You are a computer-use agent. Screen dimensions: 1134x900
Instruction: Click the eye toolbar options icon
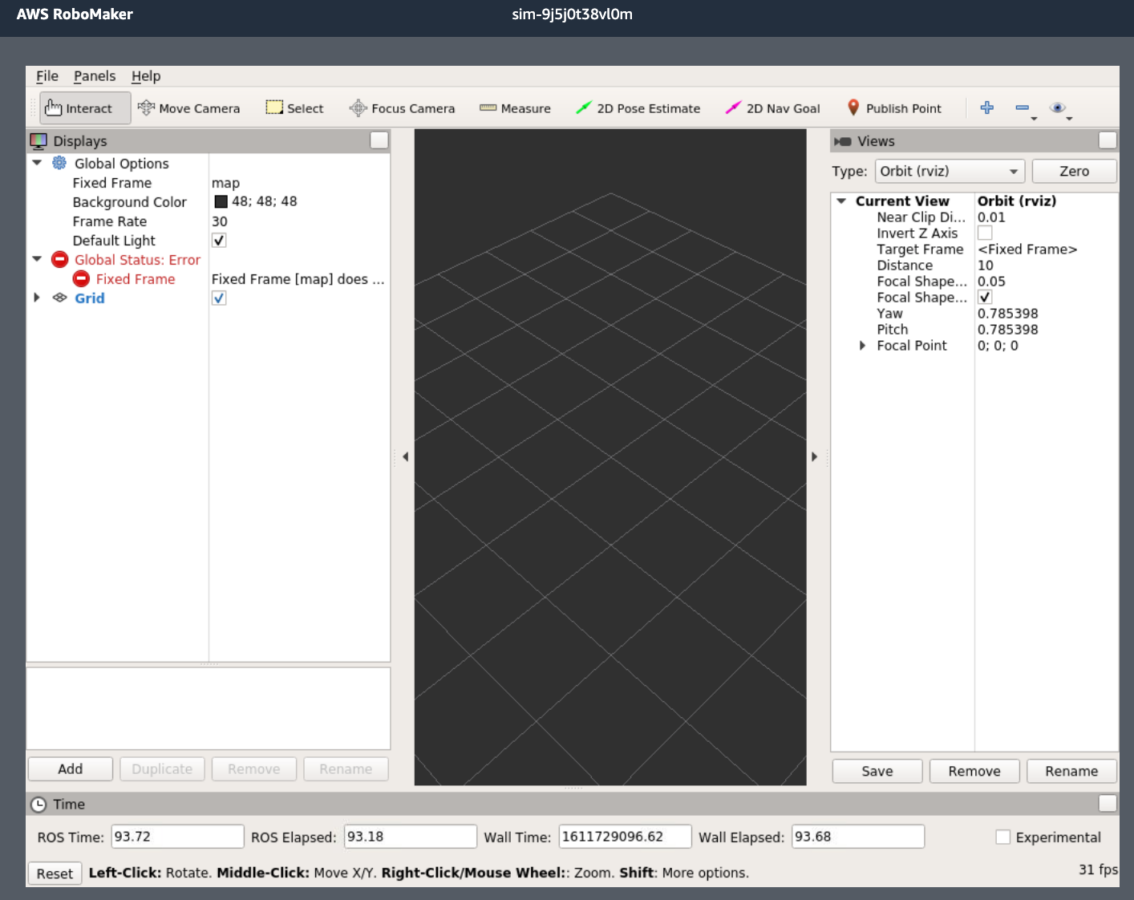tap(1057, 108)
